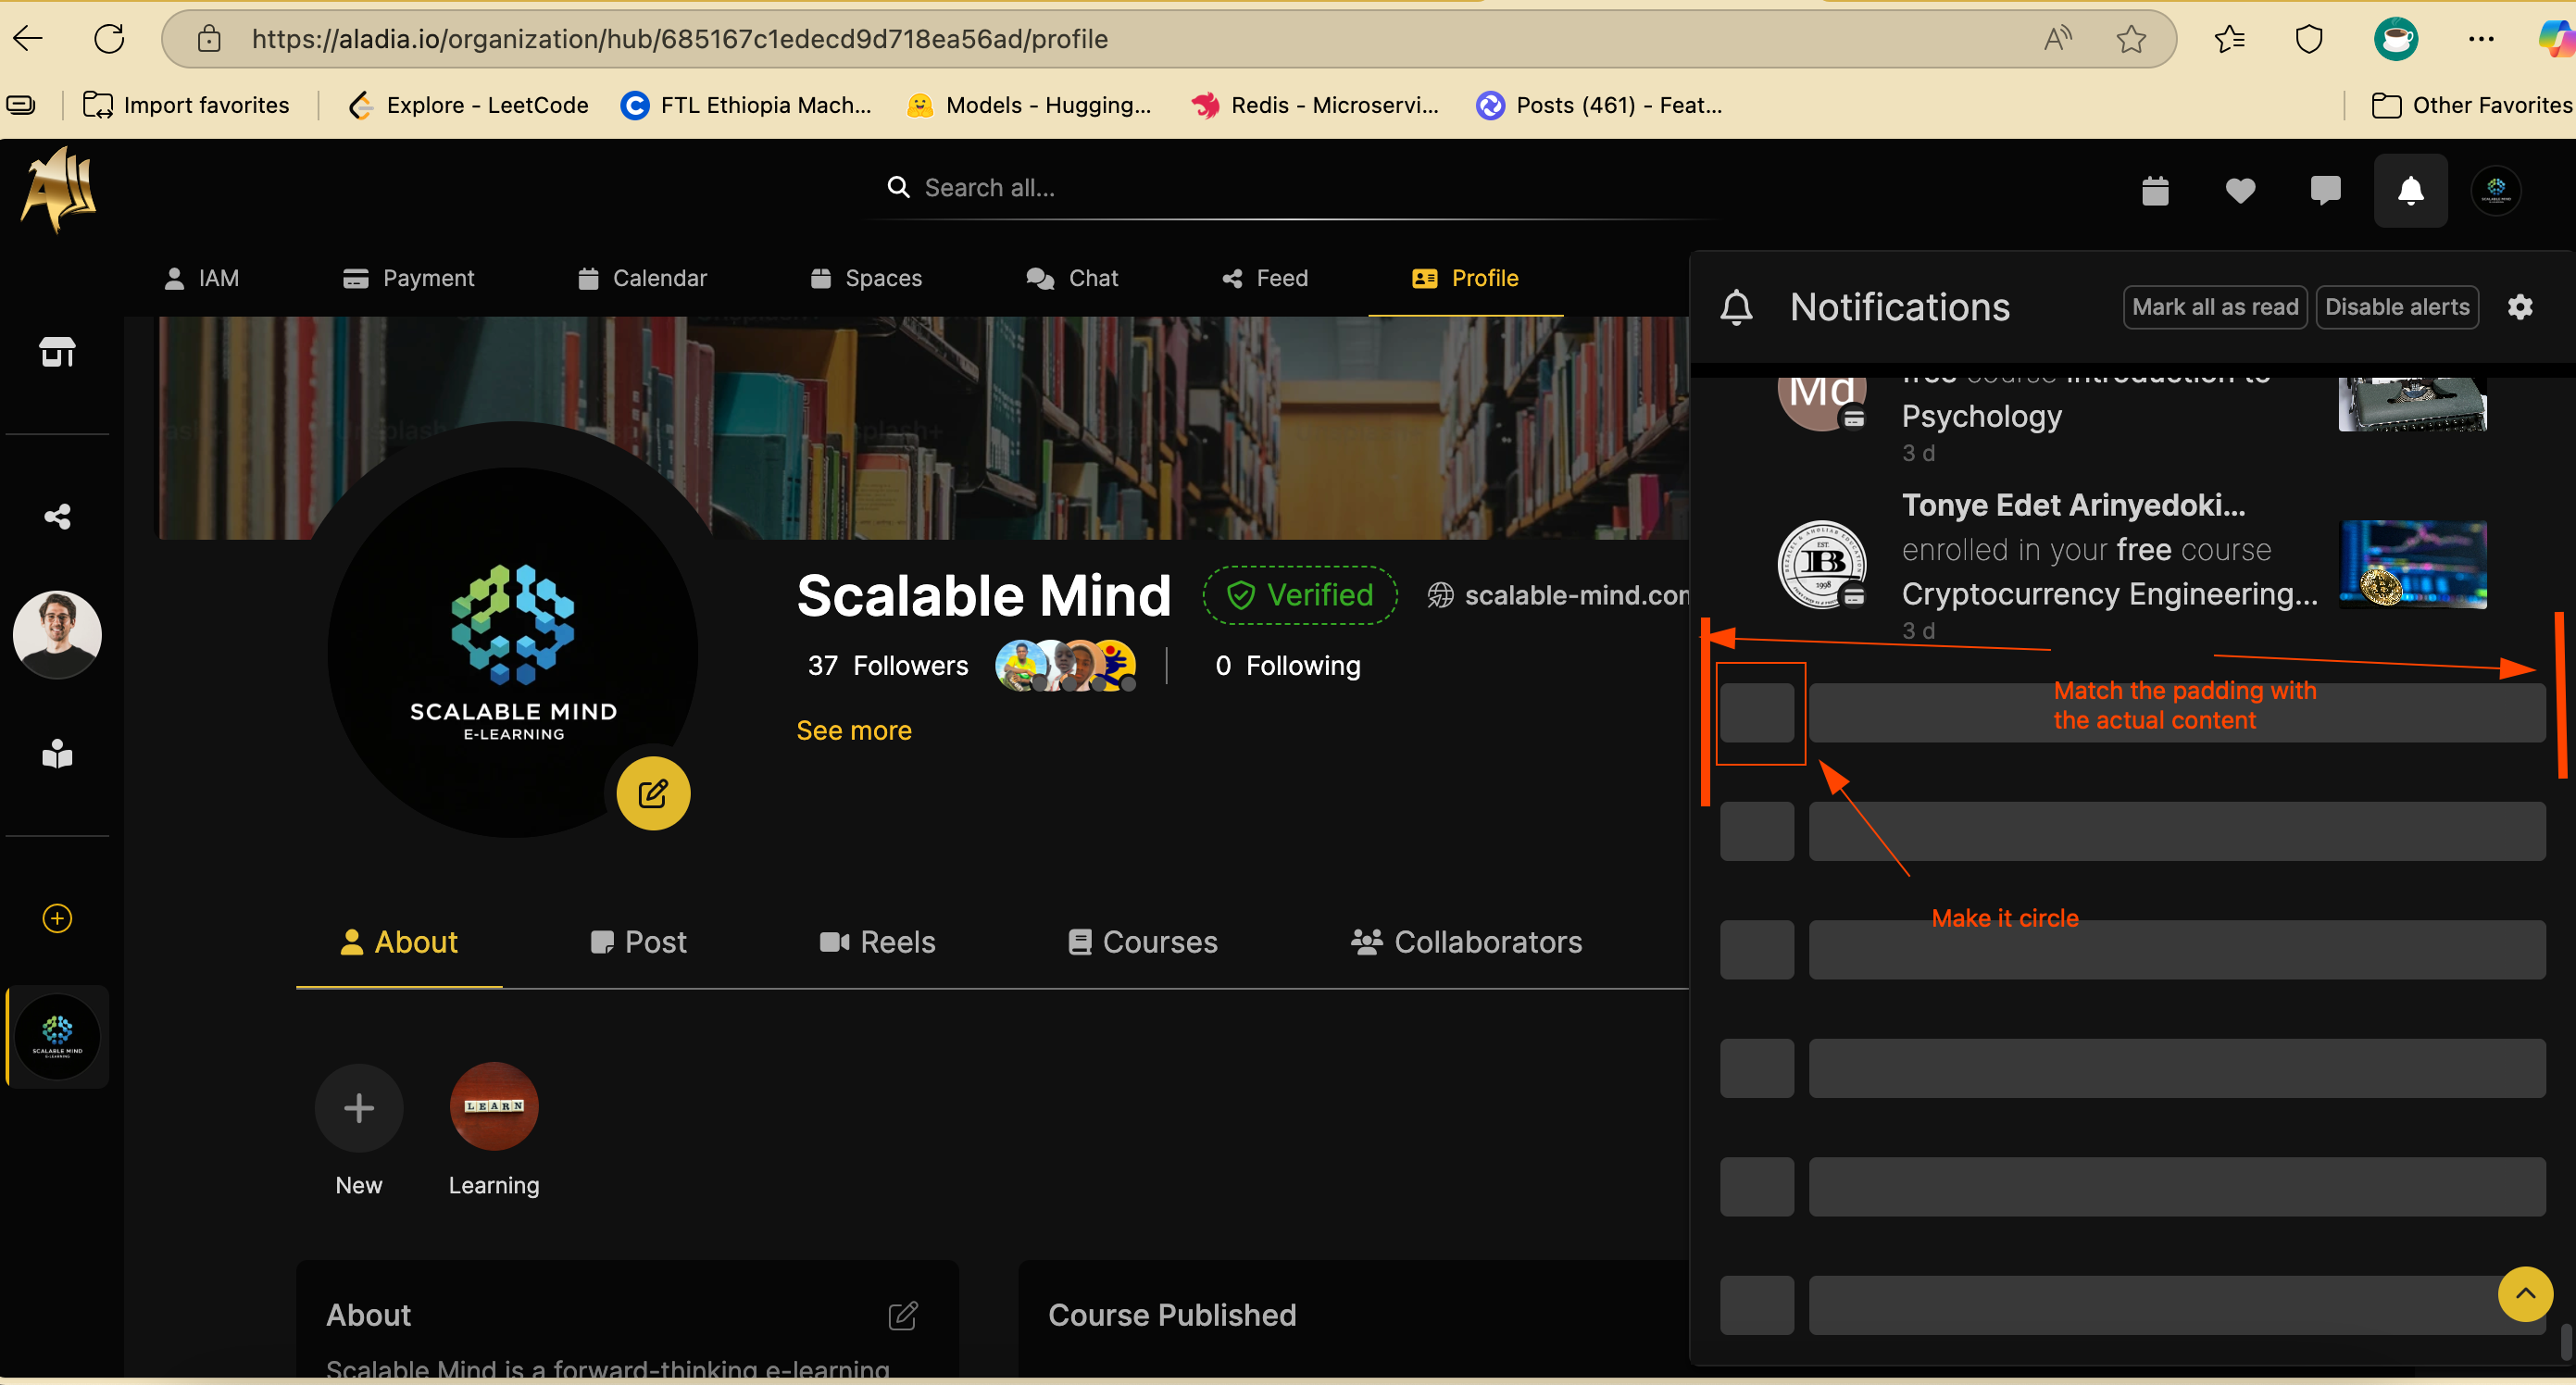This screenshot has width=2576, height=1385.
Task: Open notification settings gear
Action: coord(2520,307)
